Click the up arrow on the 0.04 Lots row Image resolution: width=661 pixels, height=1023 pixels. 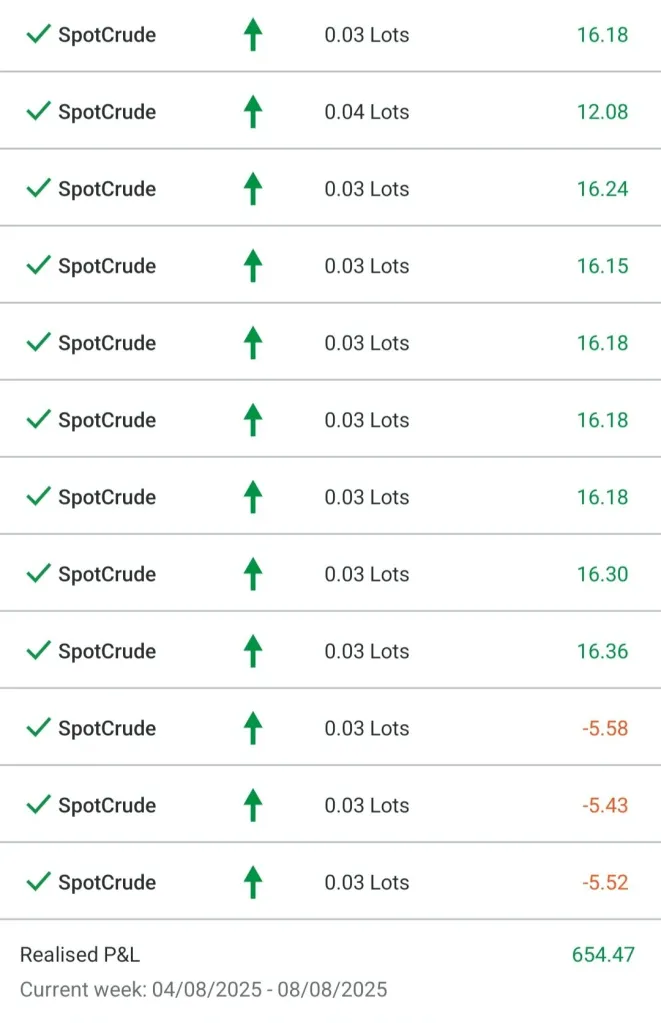click(x=253, y=112)
